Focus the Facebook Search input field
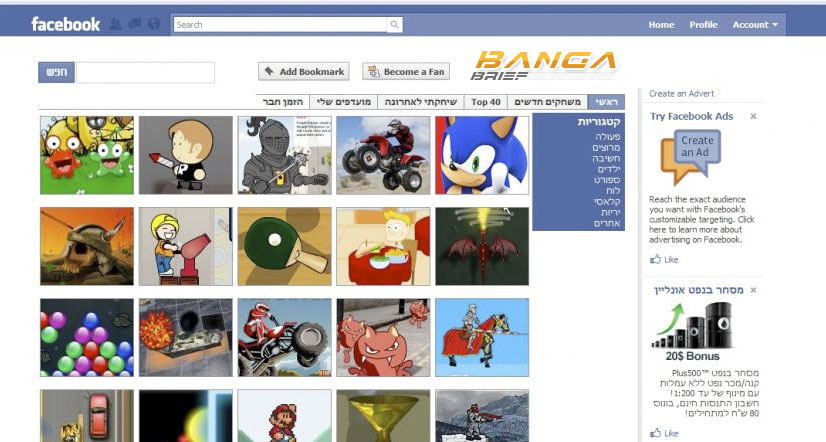Viewport: 826px width, 442px height. tap(280, 25)
